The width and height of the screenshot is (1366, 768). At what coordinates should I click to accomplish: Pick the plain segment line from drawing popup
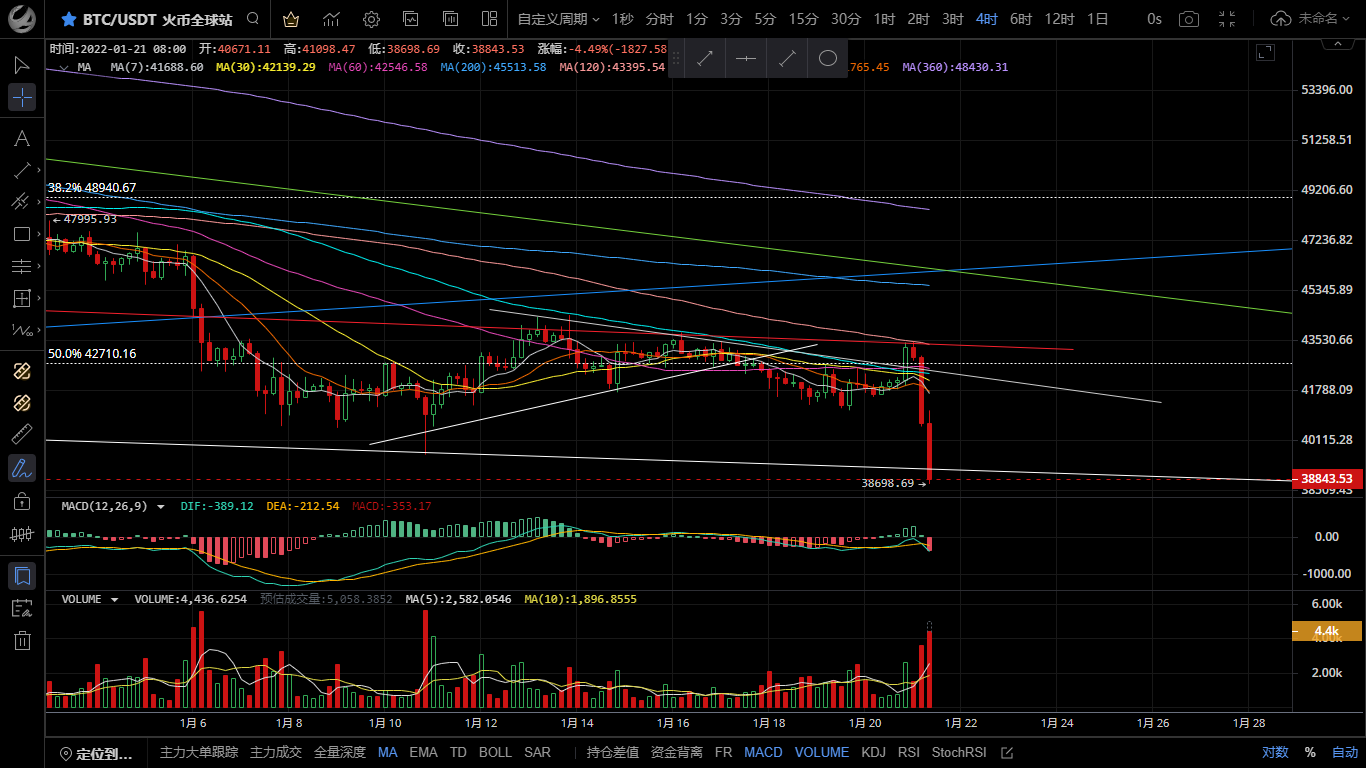coord(787,59)
